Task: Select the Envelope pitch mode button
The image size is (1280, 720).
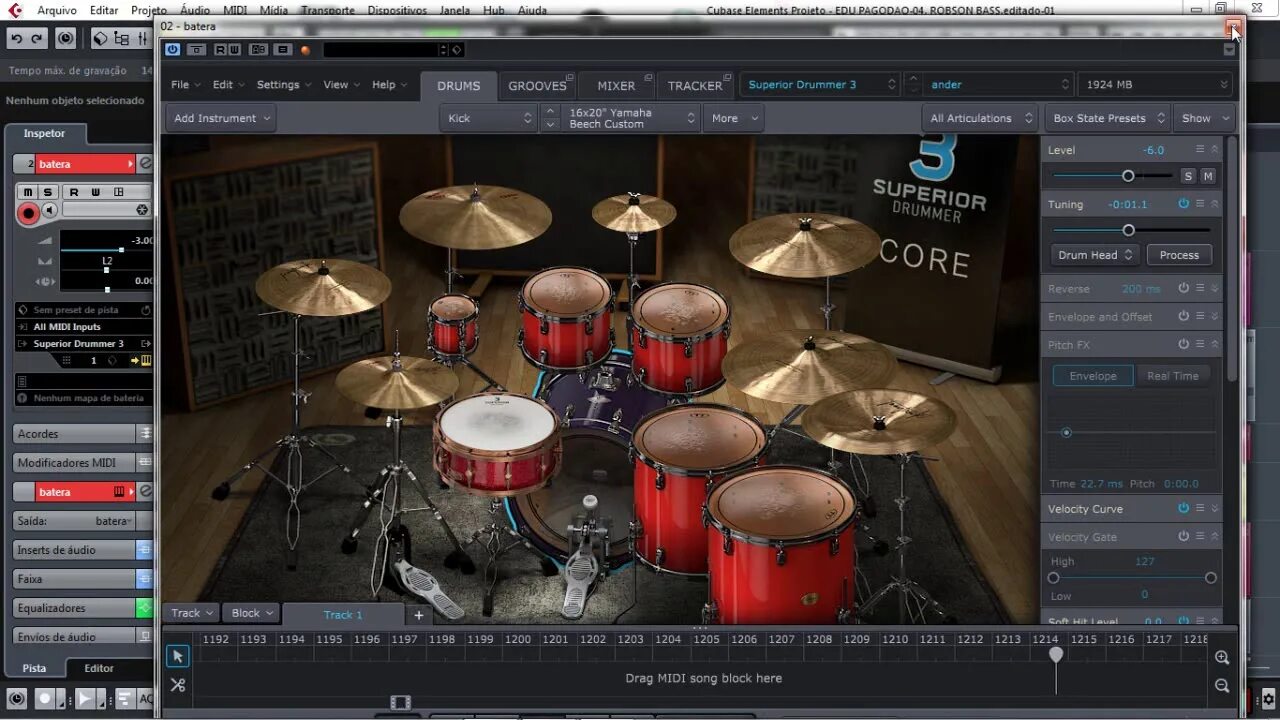Action: coord(1093,376)
